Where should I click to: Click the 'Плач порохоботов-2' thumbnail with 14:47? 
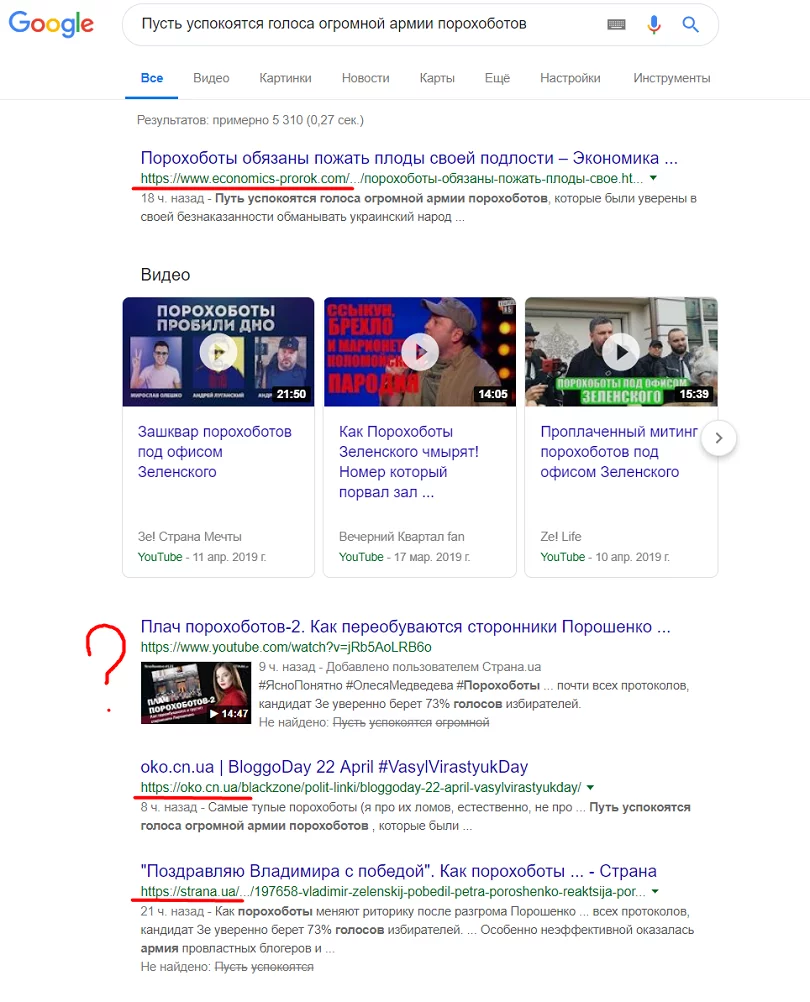click(x=196, y=693)
